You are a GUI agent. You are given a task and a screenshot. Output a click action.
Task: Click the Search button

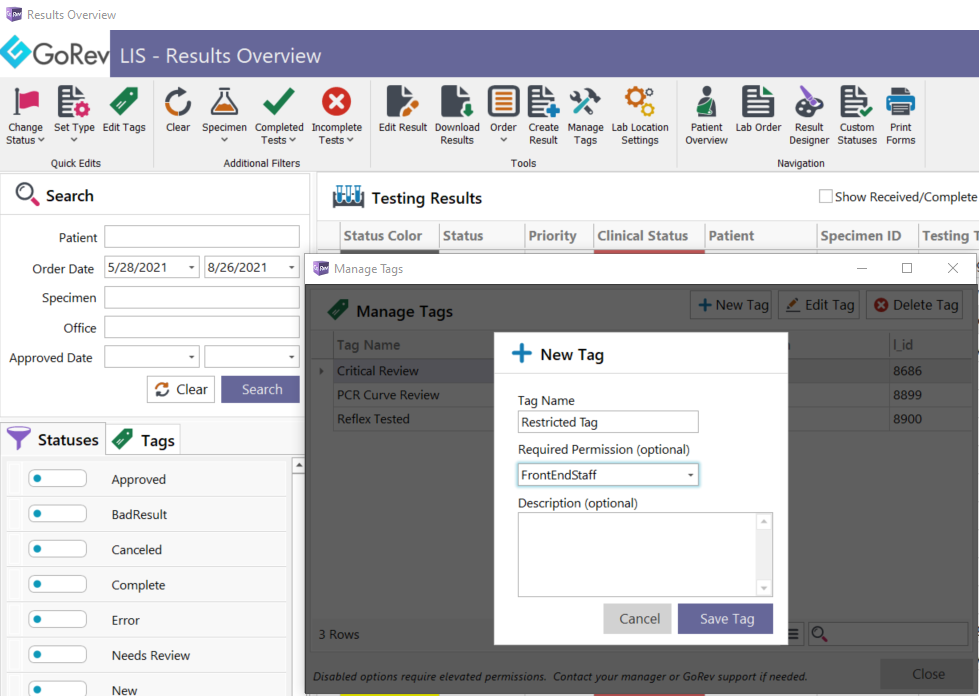tap(260, 390)
